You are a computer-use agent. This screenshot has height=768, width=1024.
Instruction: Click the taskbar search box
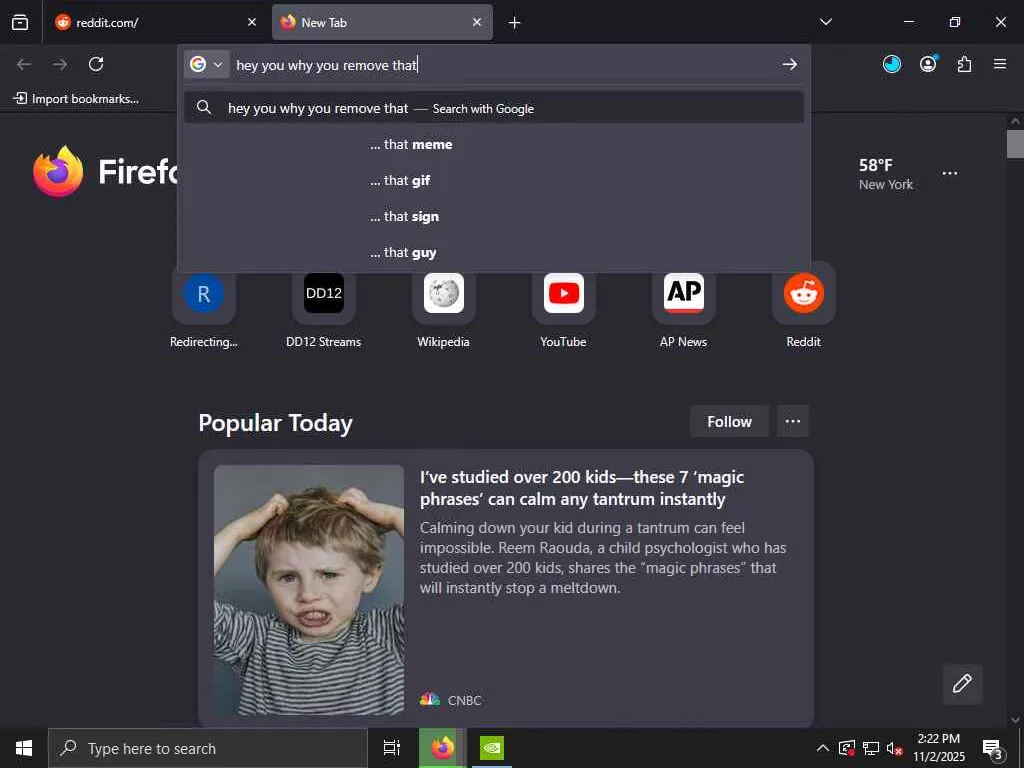pyautogui.click(x=208, y=748)
